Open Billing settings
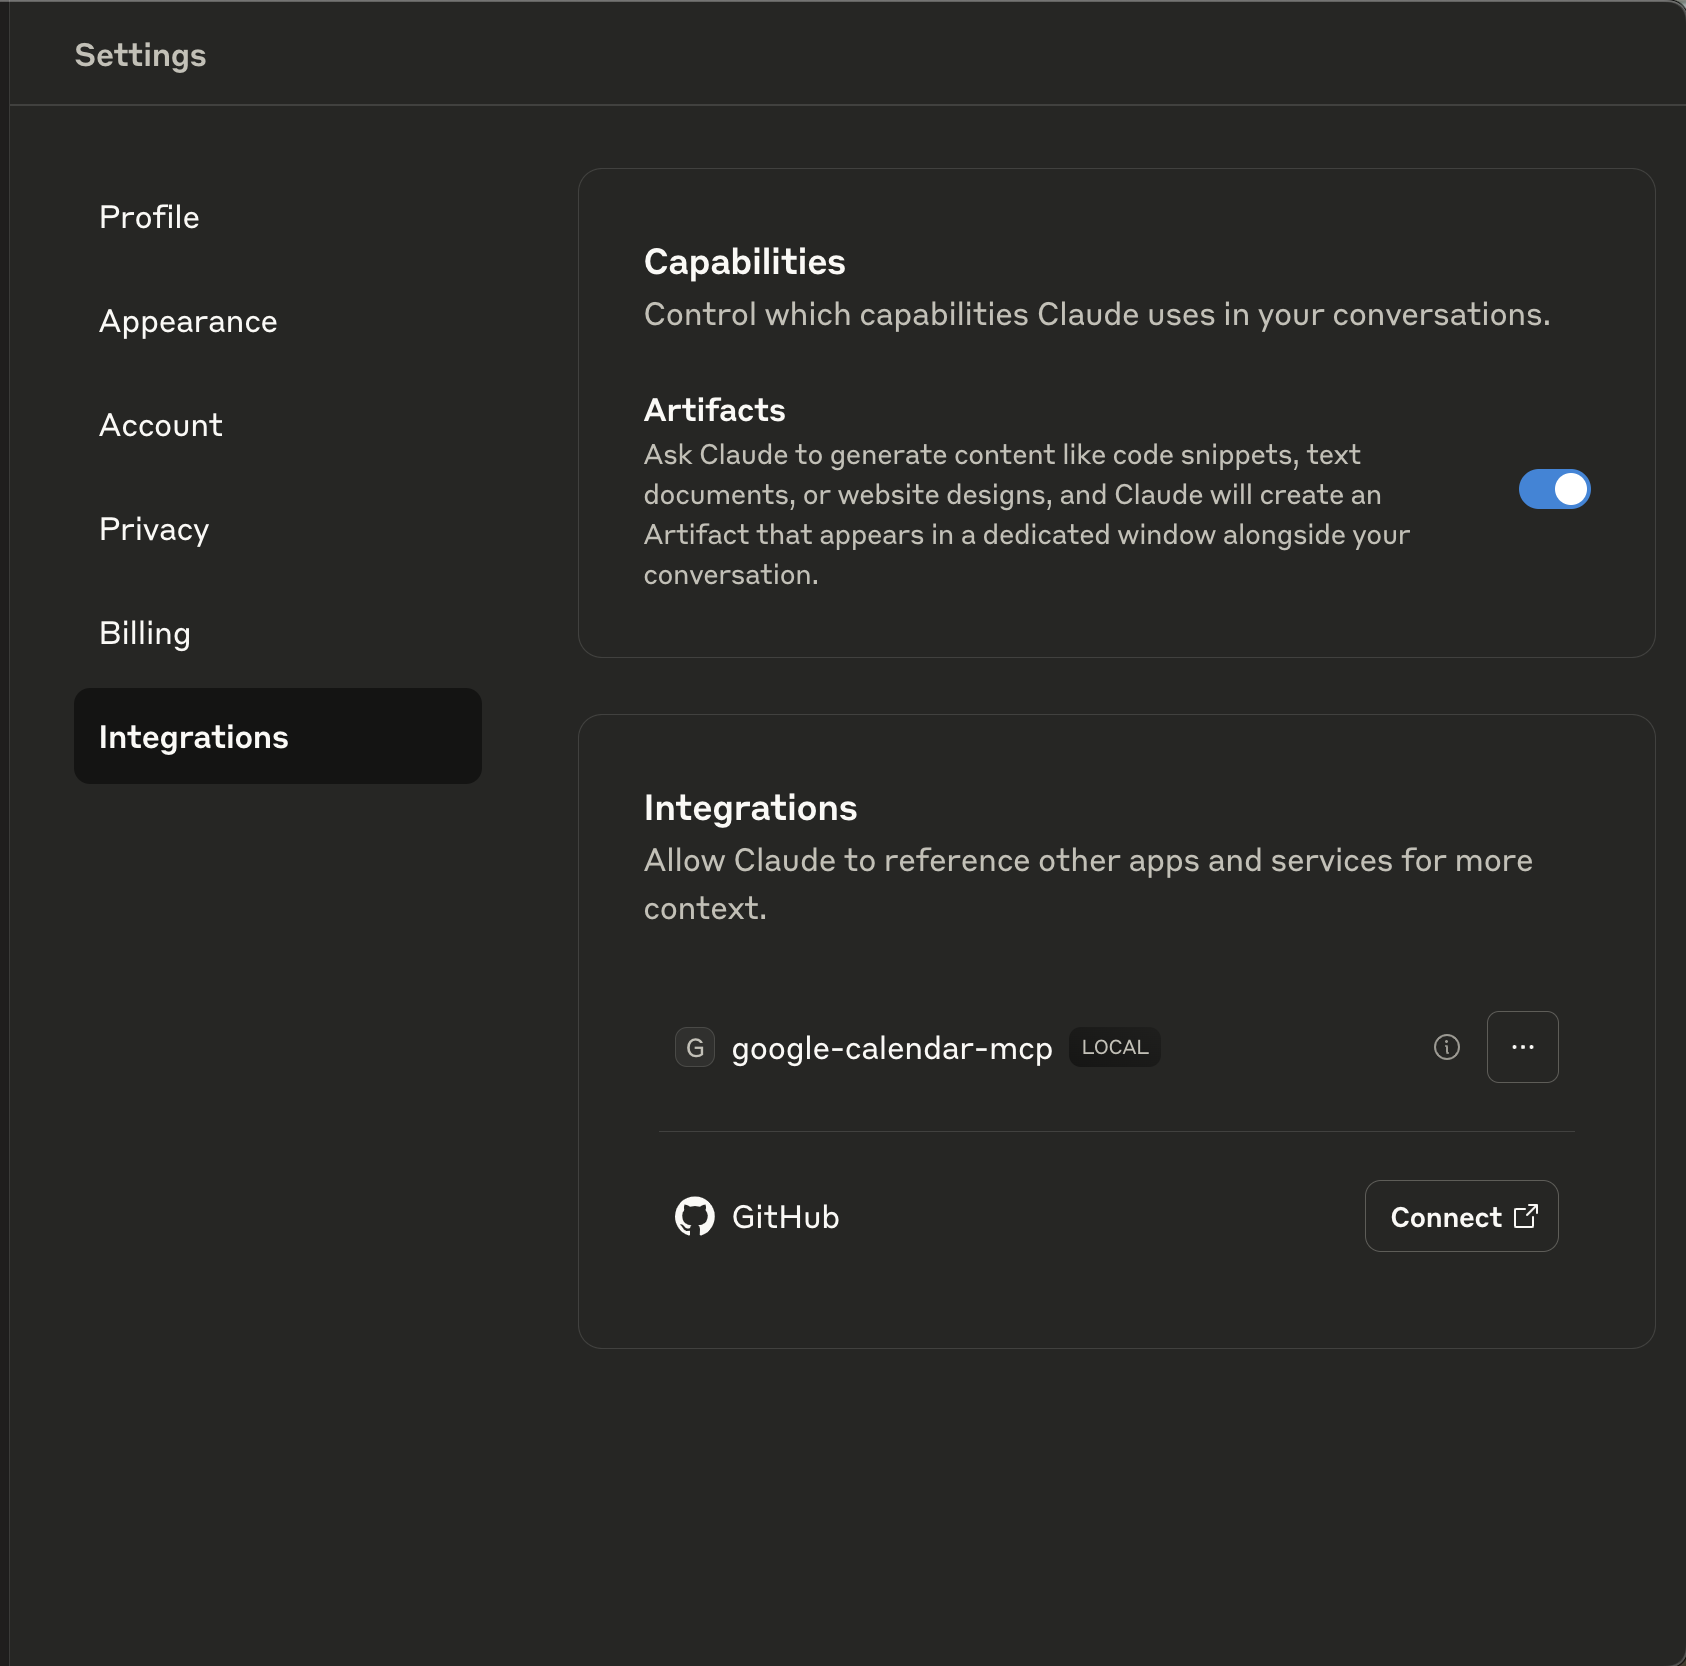Image resolution: width=1686 pixels, height=1666 pixels. tap(144, 633)
